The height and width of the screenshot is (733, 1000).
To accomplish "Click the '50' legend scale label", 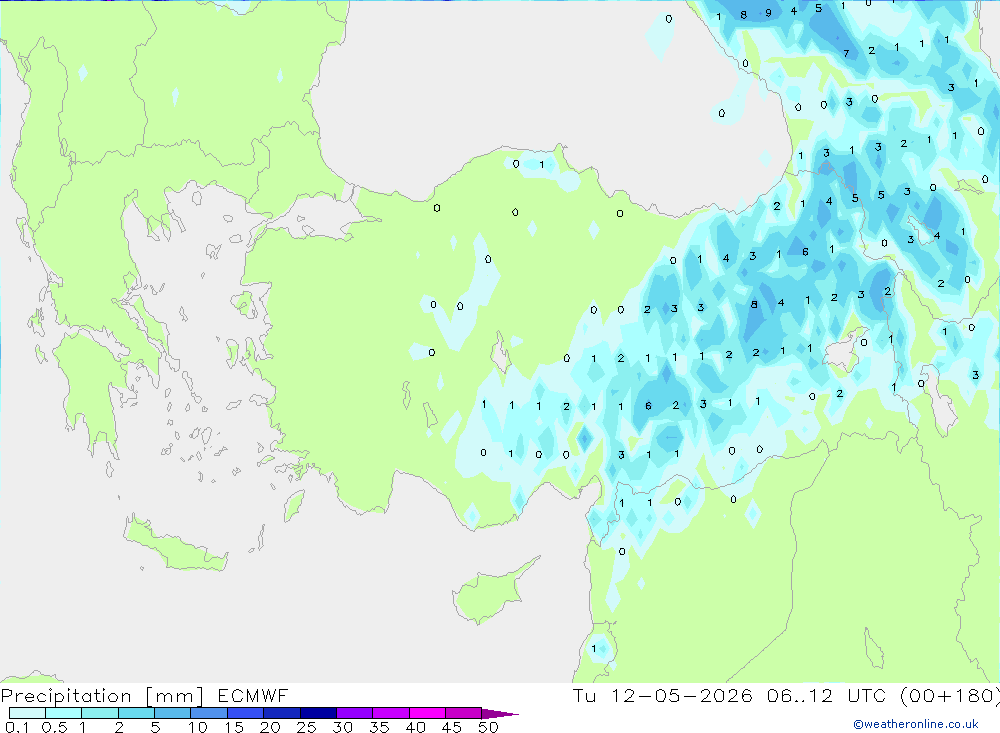I will (489, 727).
